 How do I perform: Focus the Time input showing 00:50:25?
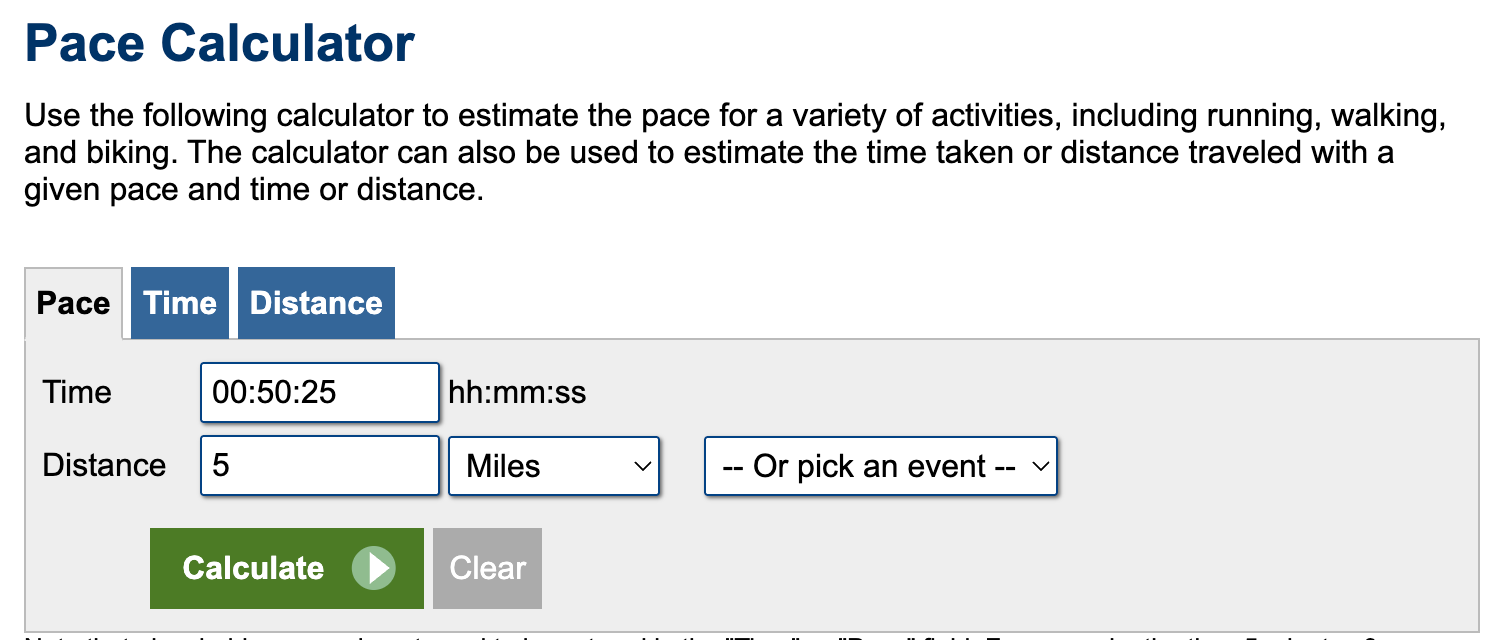(319, 392)
